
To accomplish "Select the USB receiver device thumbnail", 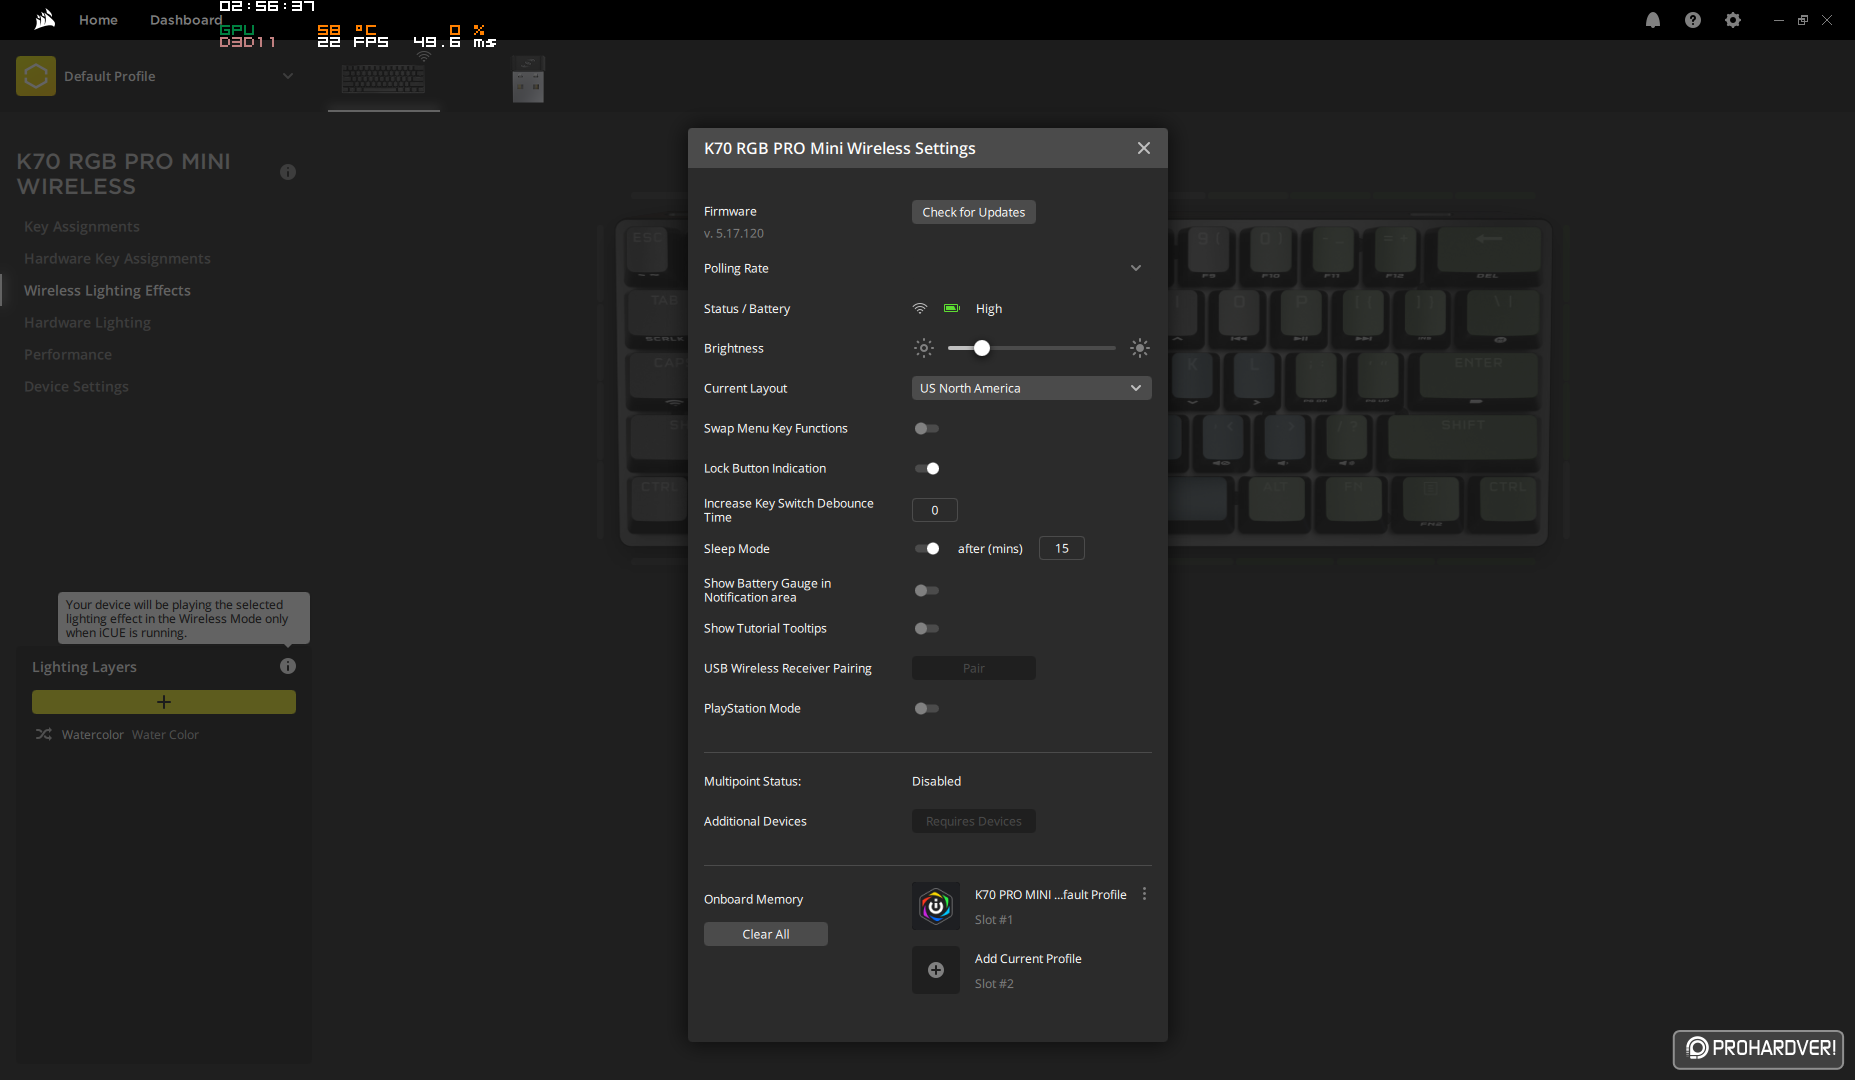I will click(x=528, y=79).
